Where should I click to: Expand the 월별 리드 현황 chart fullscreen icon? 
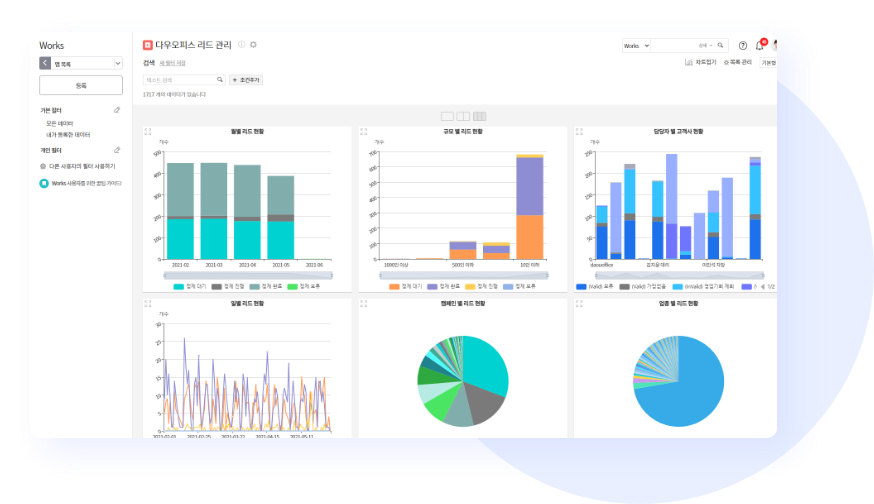point(148,132)
